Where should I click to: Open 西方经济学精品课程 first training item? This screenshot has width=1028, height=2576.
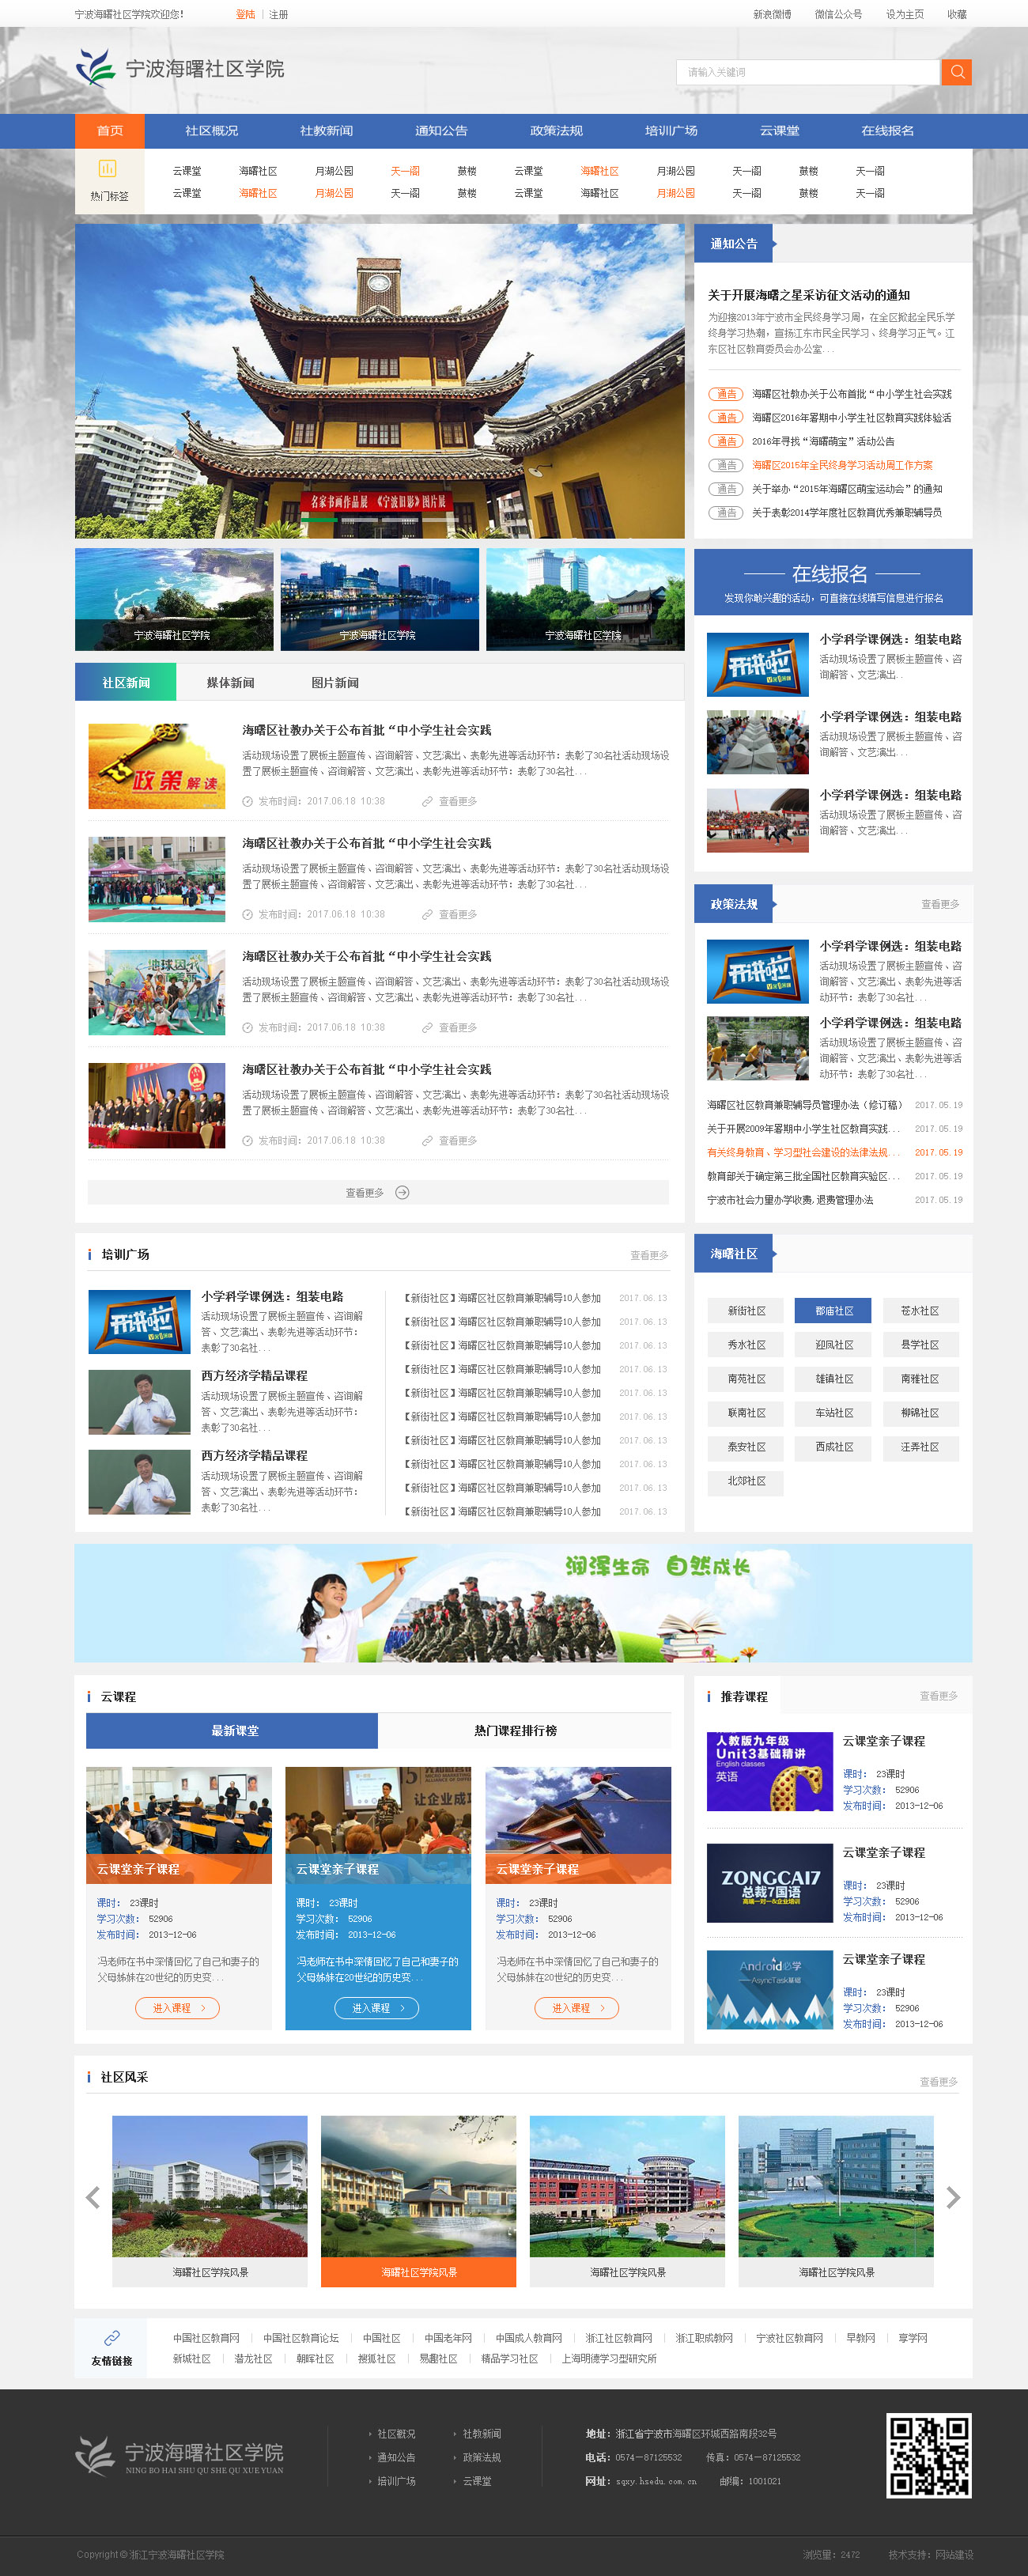(254, 1376)
